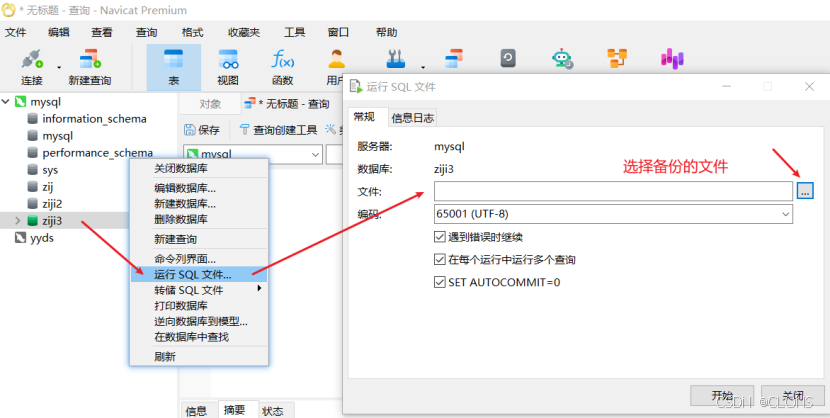Click the 保存 button in query toolbar

click(202, 130)
